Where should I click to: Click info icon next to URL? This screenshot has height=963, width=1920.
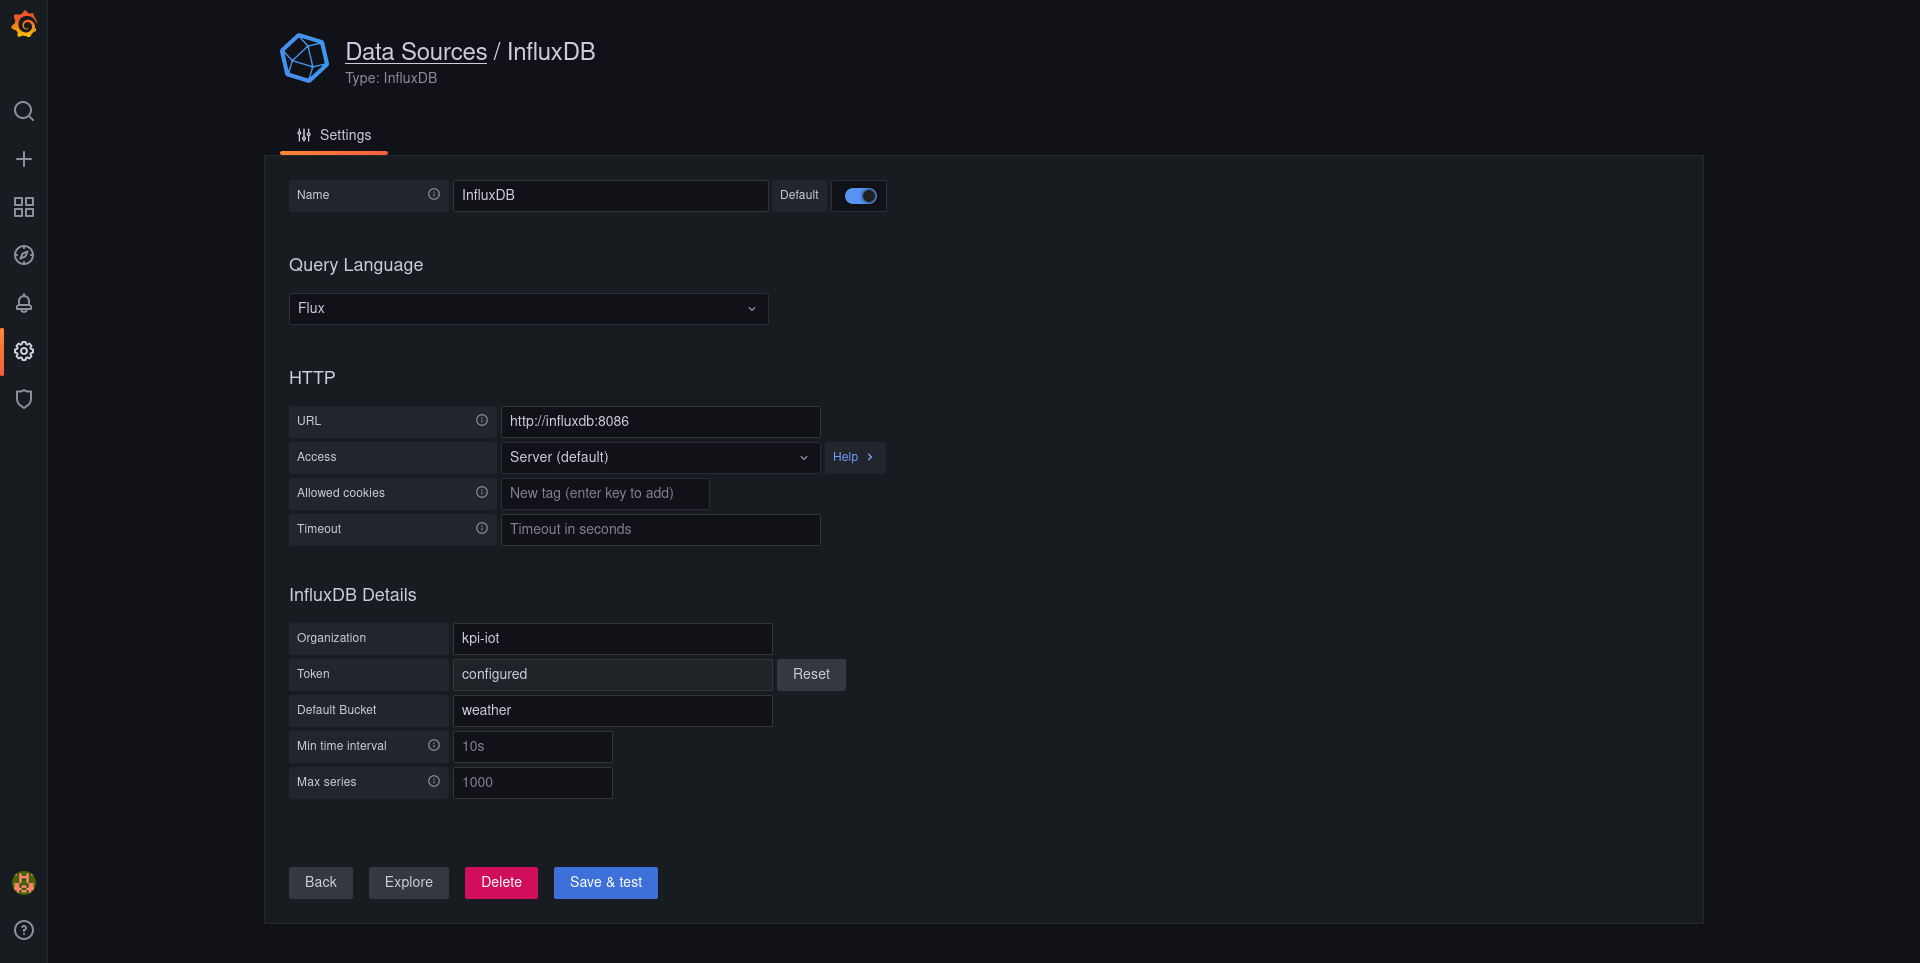tap(482, 421)
